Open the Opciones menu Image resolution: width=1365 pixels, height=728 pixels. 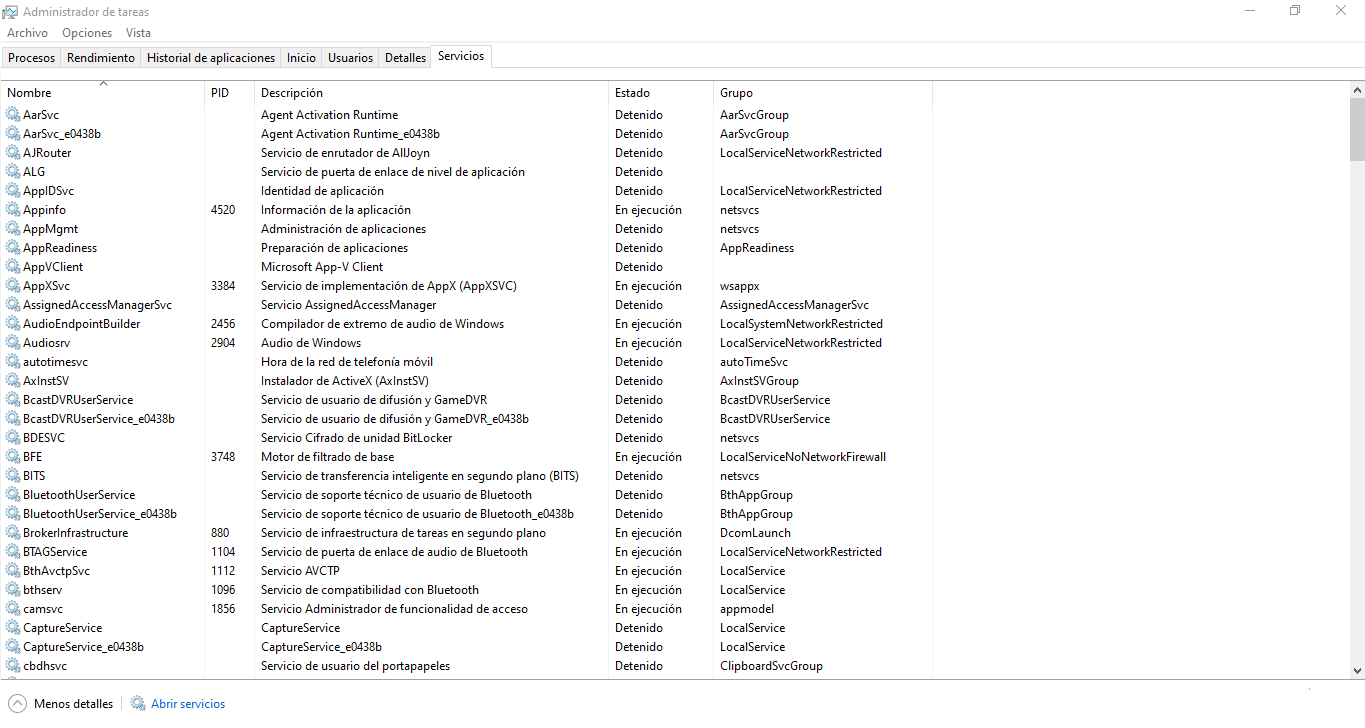(x=87, y=33)
